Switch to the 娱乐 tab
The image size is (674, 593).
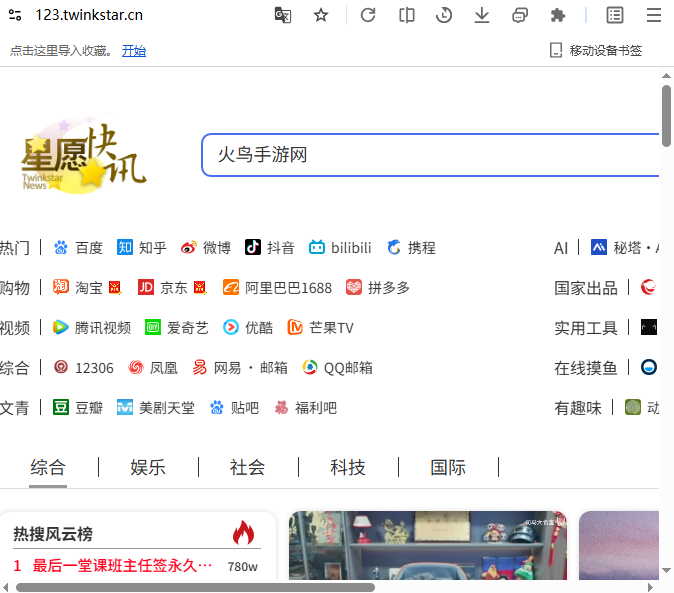point(148,468)
